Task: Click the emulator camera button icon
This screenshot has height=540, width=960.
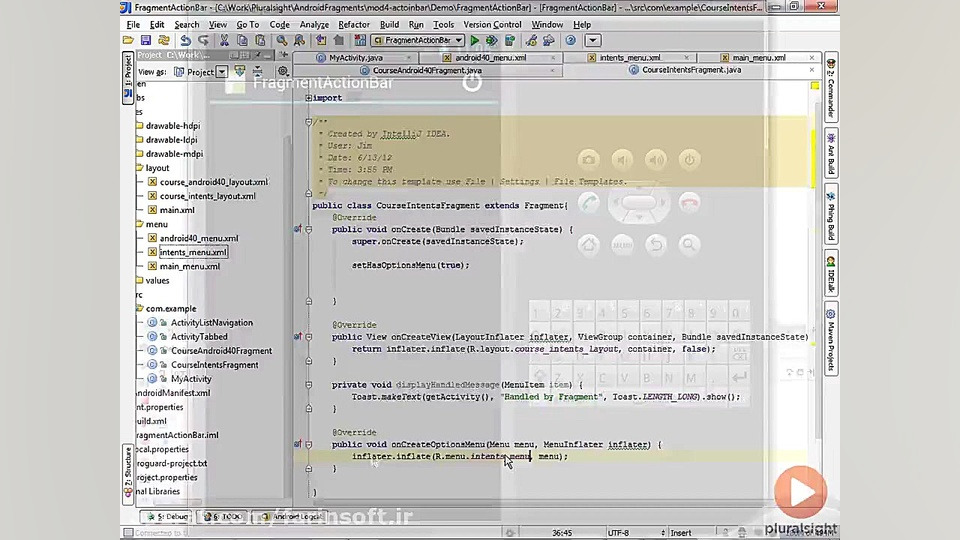Action: 589,160
